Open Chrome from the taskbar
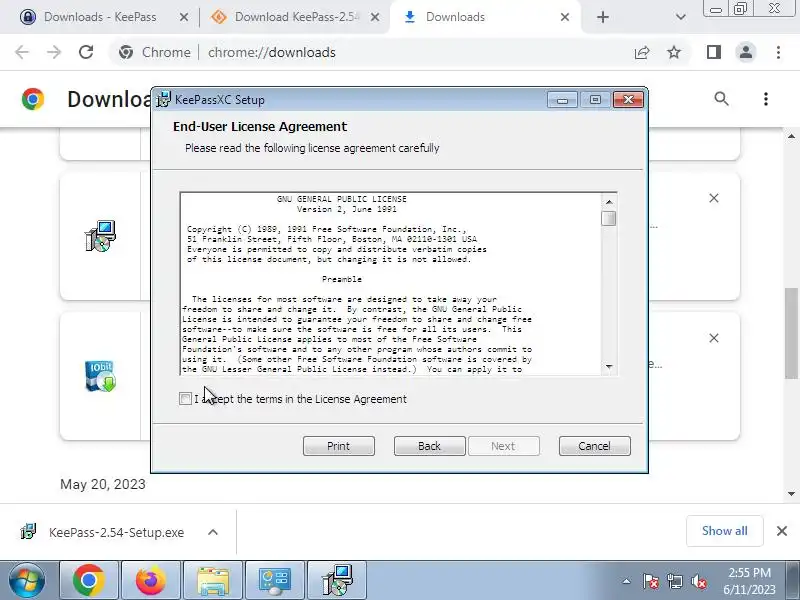The image size is (800, 600). click(89, 580)
